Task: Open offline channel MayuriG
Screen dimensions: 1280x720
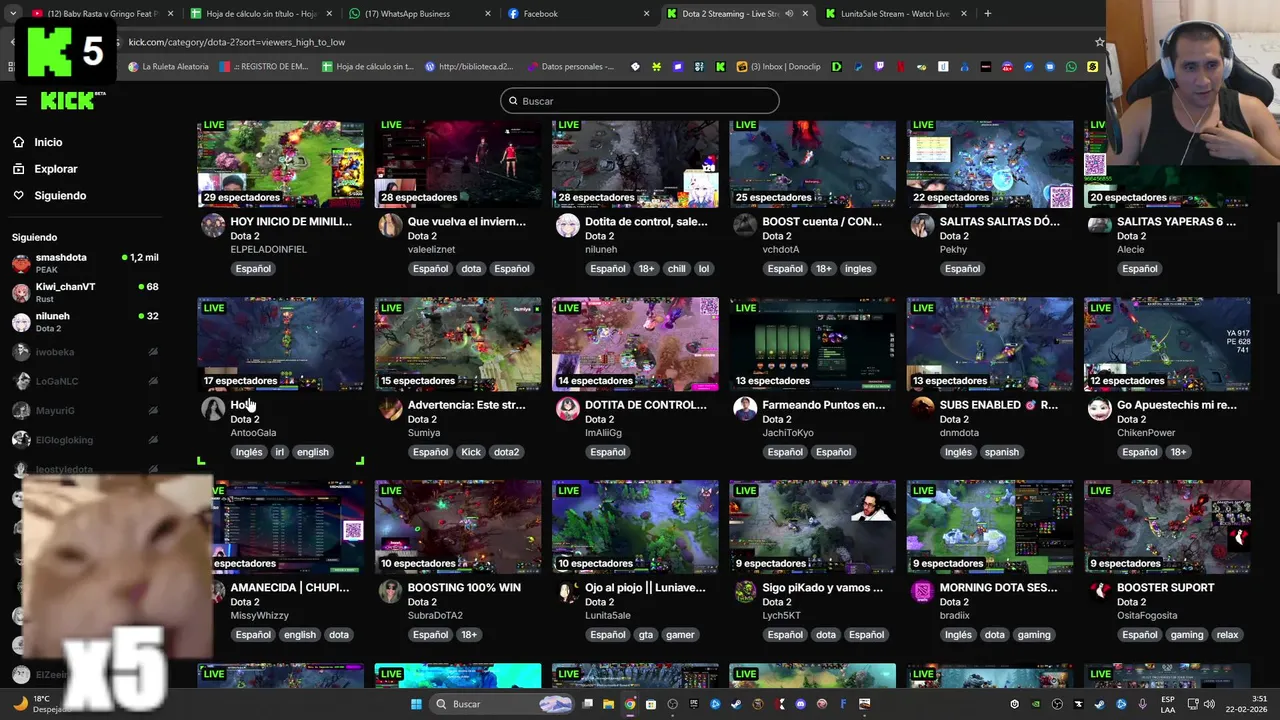Action: (x=85, y=410)
